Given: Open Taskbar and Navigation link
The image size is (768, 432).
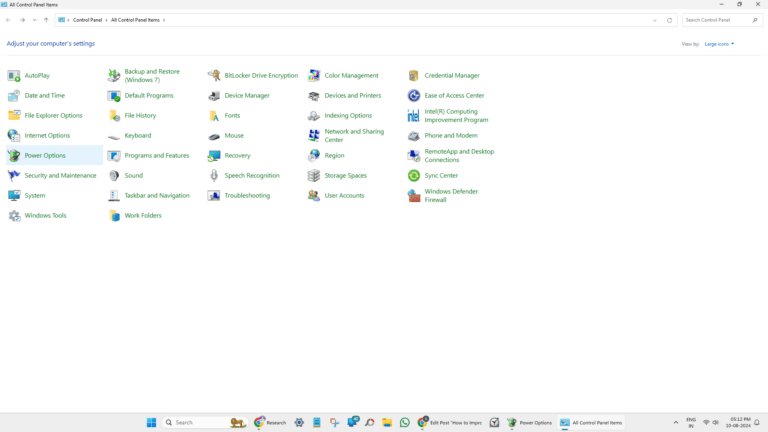Looking at the screenshot, I should (157, 195).
